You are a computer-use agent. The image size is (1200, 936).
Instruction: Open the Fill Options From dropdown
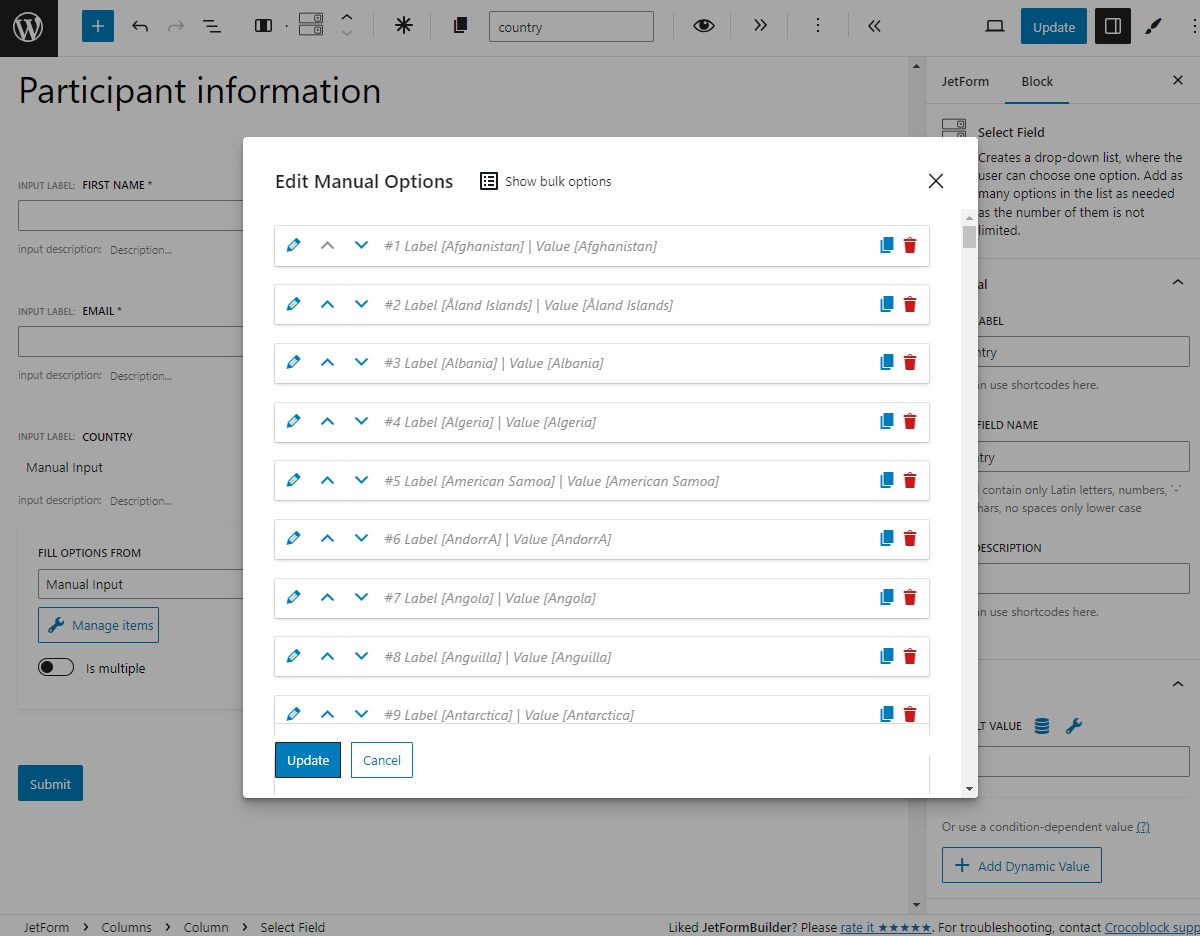point(140,585)
